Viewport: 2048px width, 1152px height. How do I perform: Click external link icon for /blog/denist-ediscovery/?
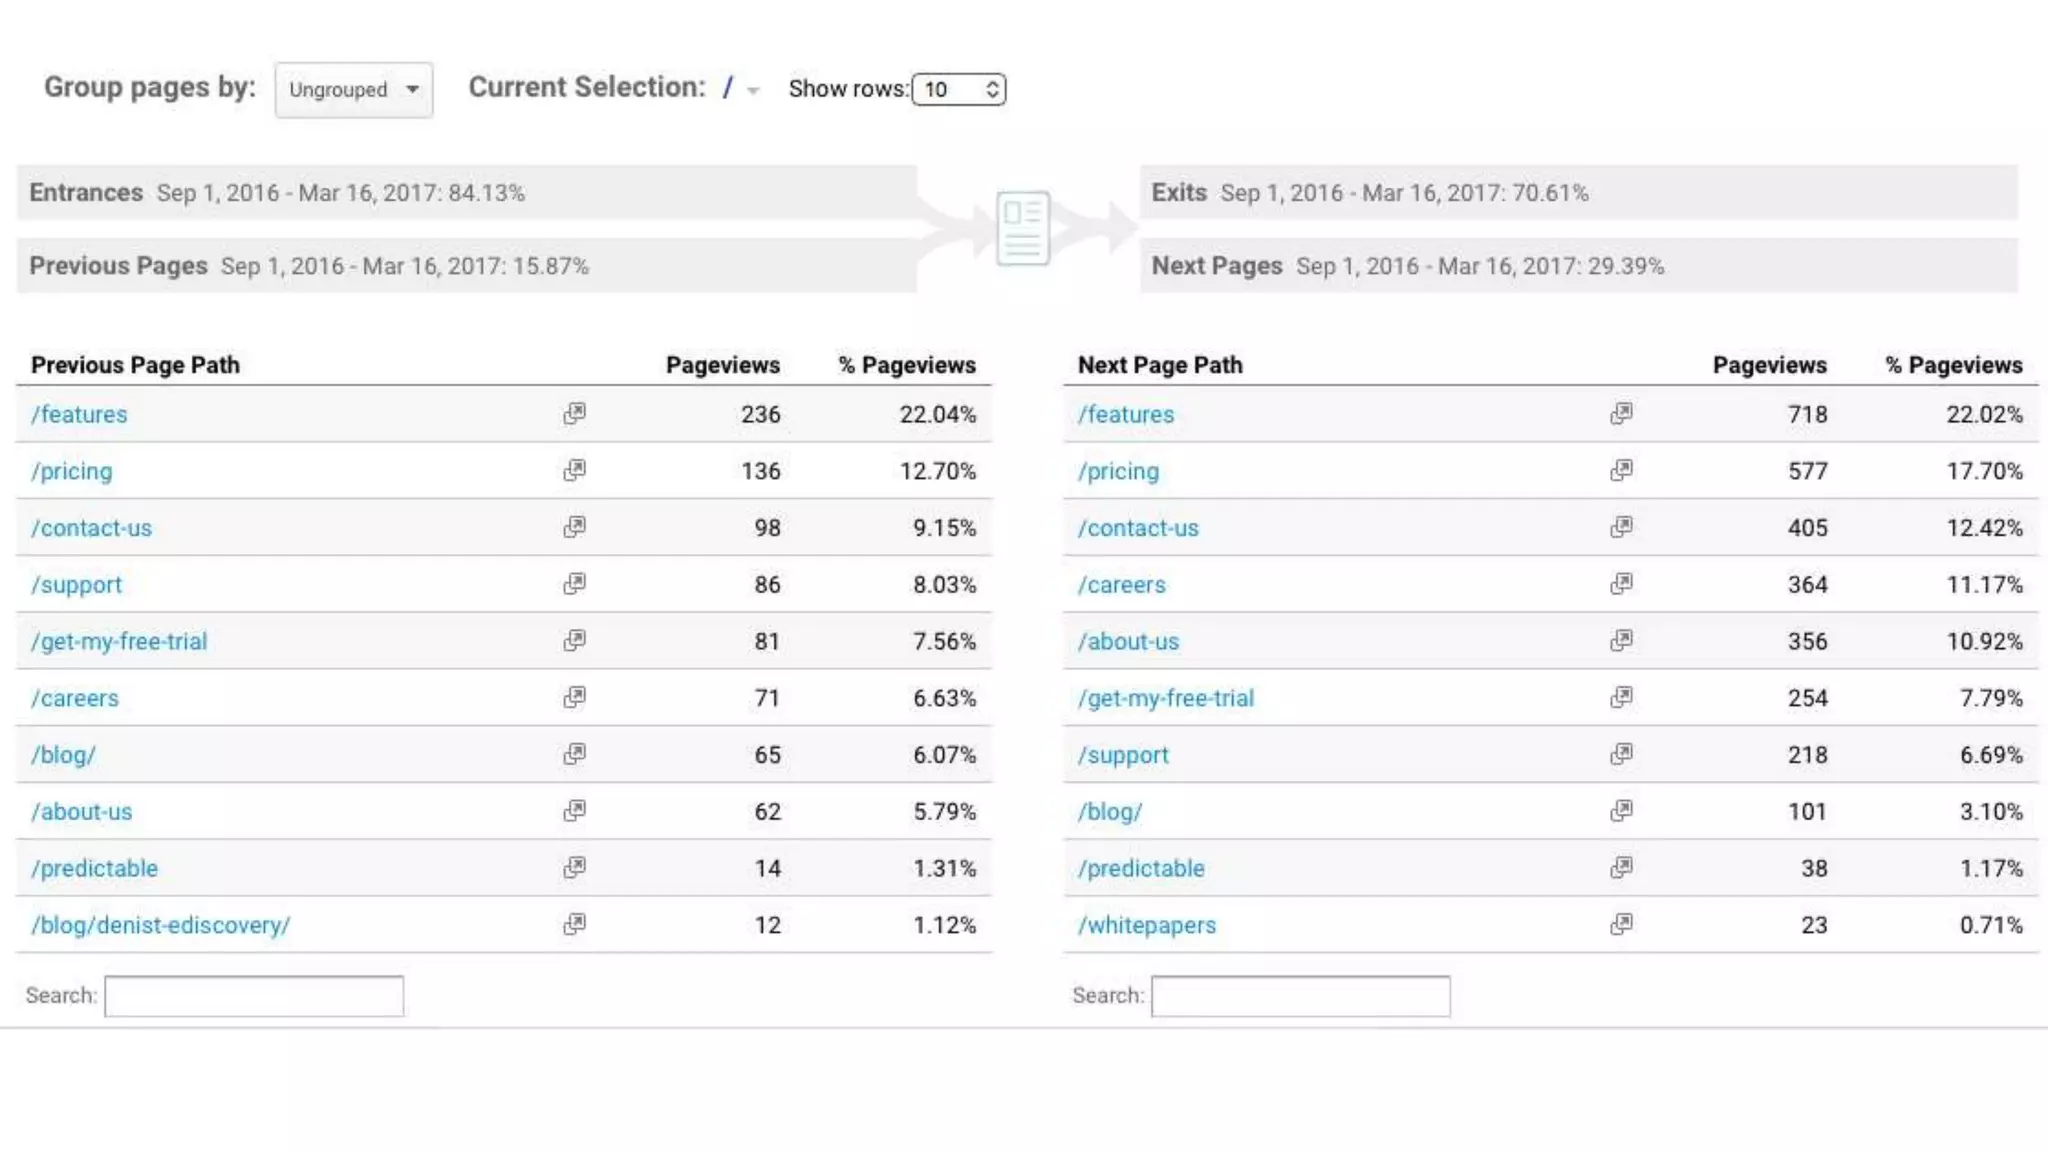[574, 925]
